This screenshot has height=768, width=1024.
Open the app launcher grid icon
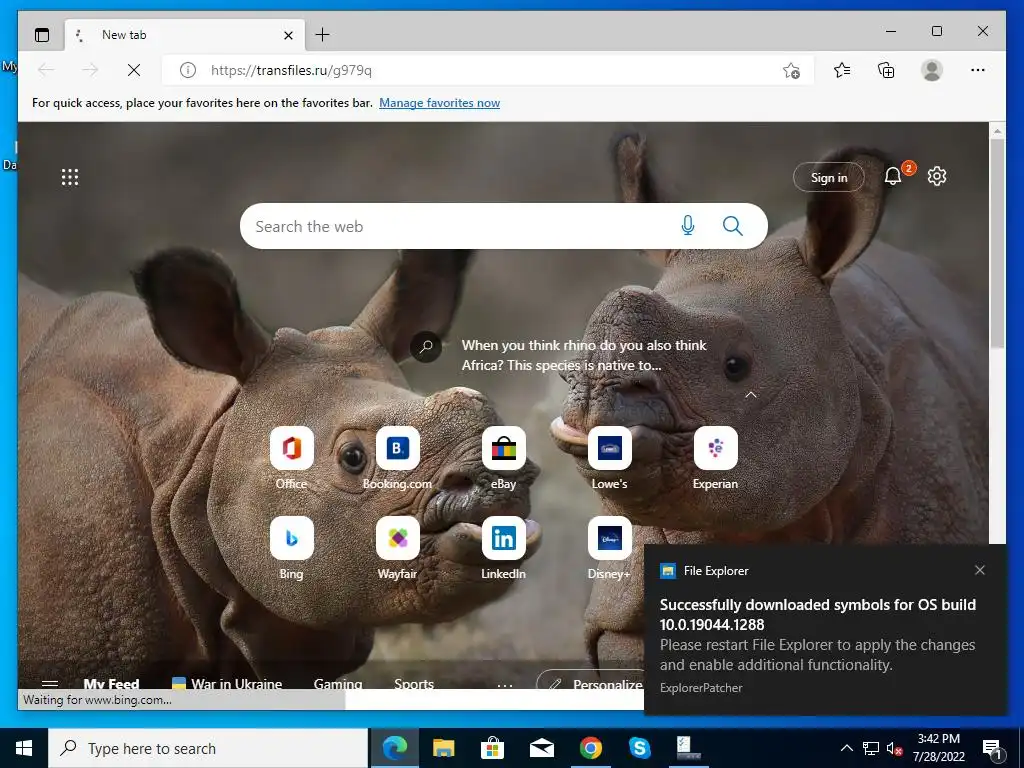coord(70,177)
